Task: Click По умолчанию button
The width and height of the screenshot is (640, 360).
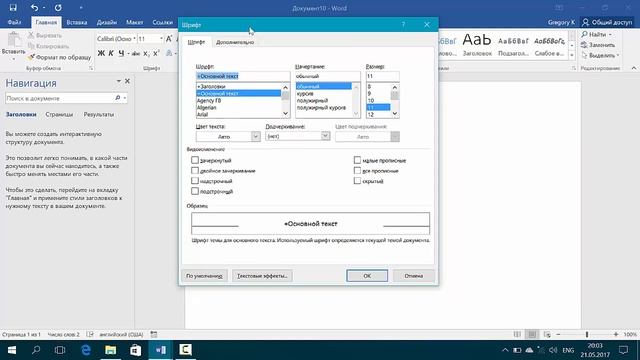Action: pos(204,276)
